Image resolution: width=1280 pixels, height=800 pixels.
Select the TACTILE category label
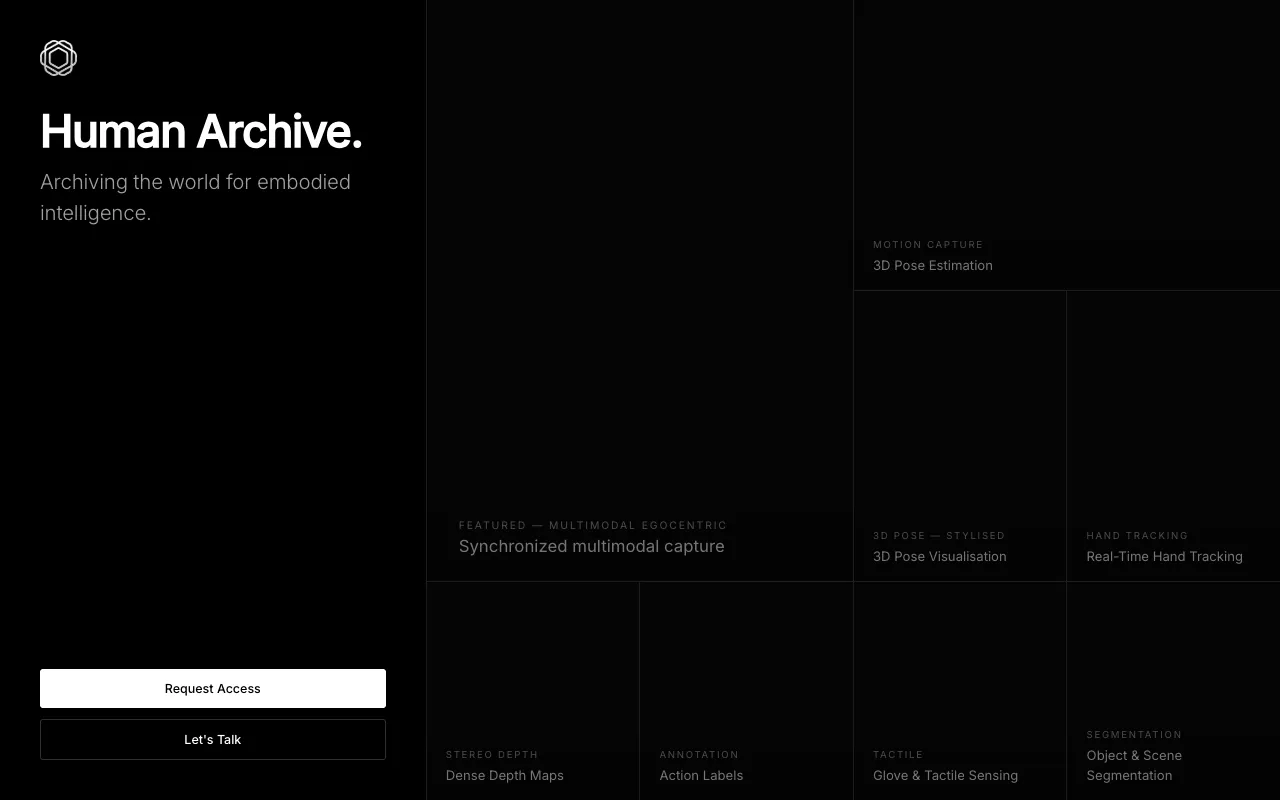click(897, 755)
